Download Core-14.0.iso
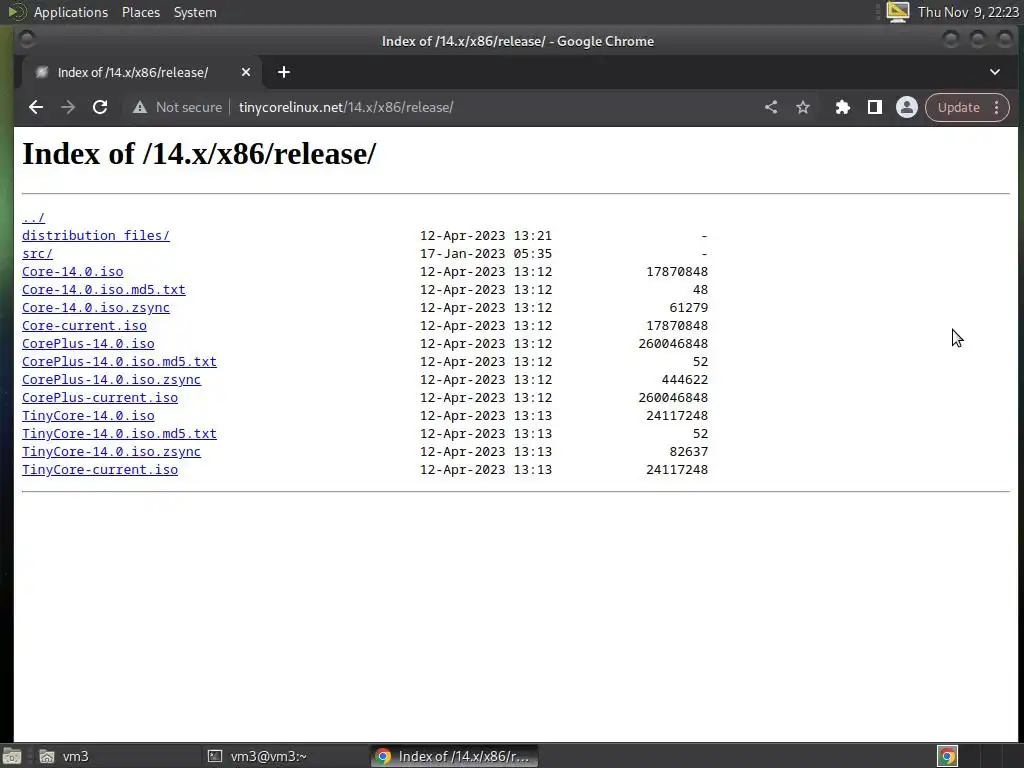1024x768 pixels. click(x=72, y=272)
